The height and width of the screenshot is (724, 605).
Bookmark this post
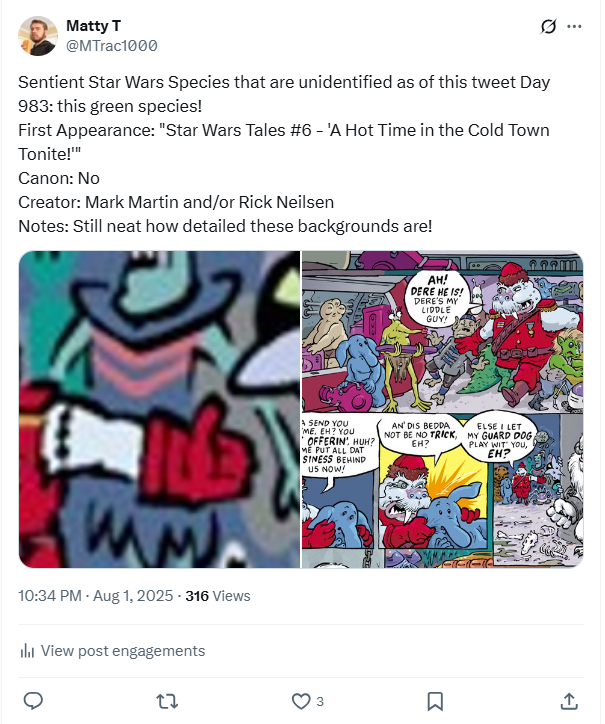pyautogui.click(x=435, y=700)
